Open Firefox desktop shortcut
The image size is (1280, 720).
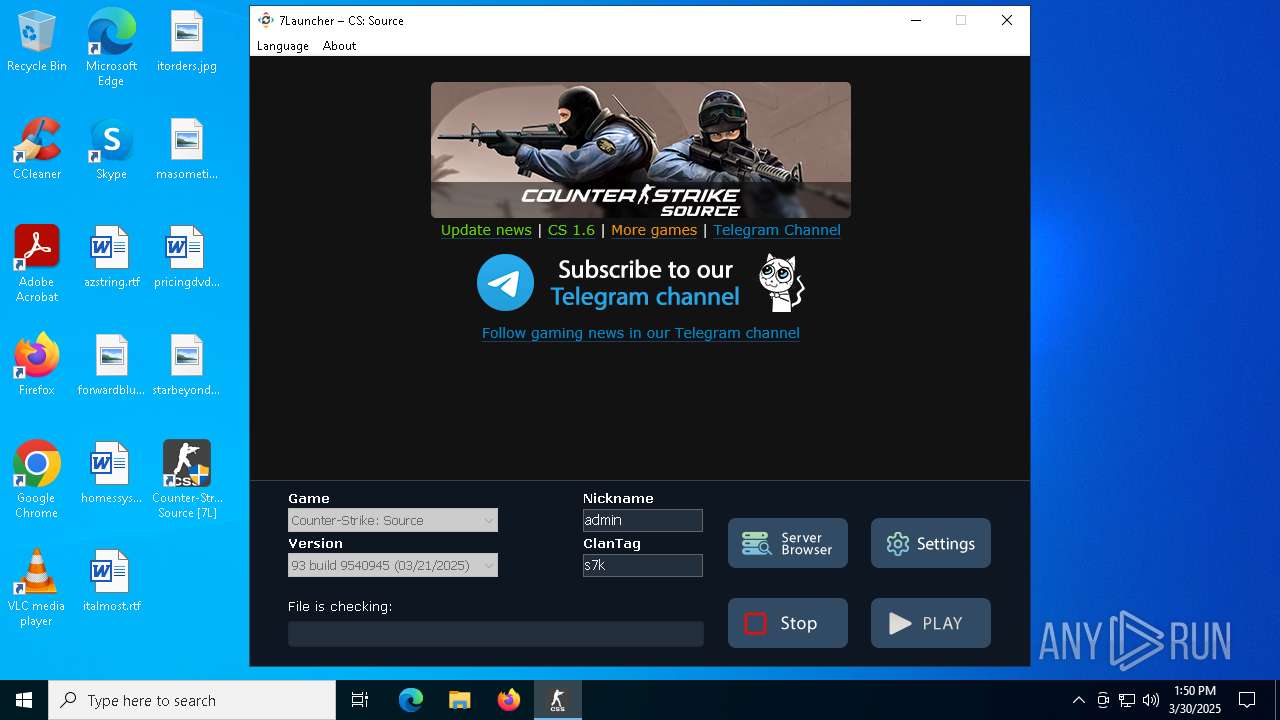tap(37, 366)
